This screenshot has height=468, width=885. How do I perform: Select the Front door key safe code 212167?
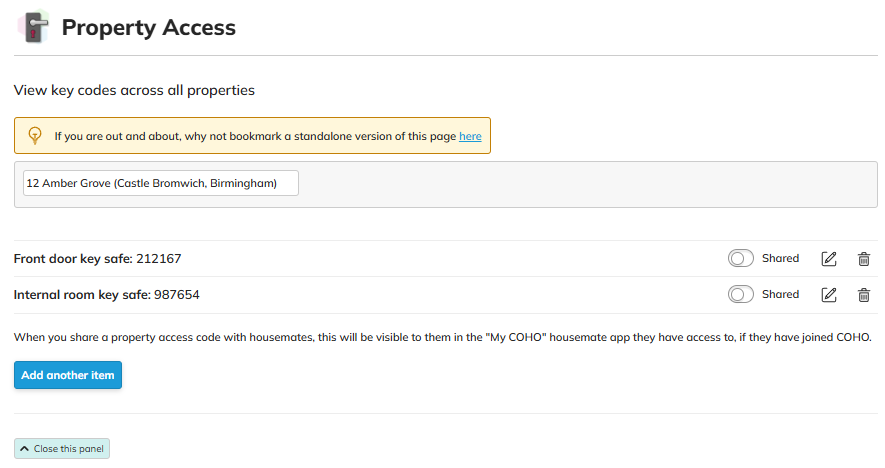click(x=158, y=259)
